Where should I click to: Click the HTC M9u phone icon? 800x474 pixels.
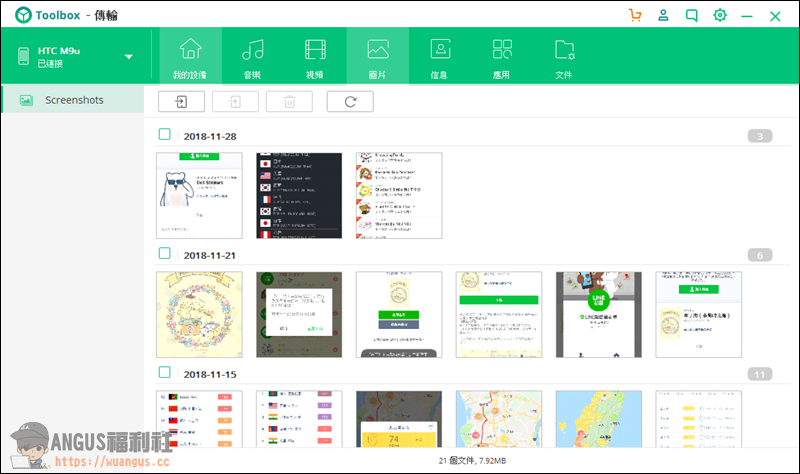pos(23,56)
